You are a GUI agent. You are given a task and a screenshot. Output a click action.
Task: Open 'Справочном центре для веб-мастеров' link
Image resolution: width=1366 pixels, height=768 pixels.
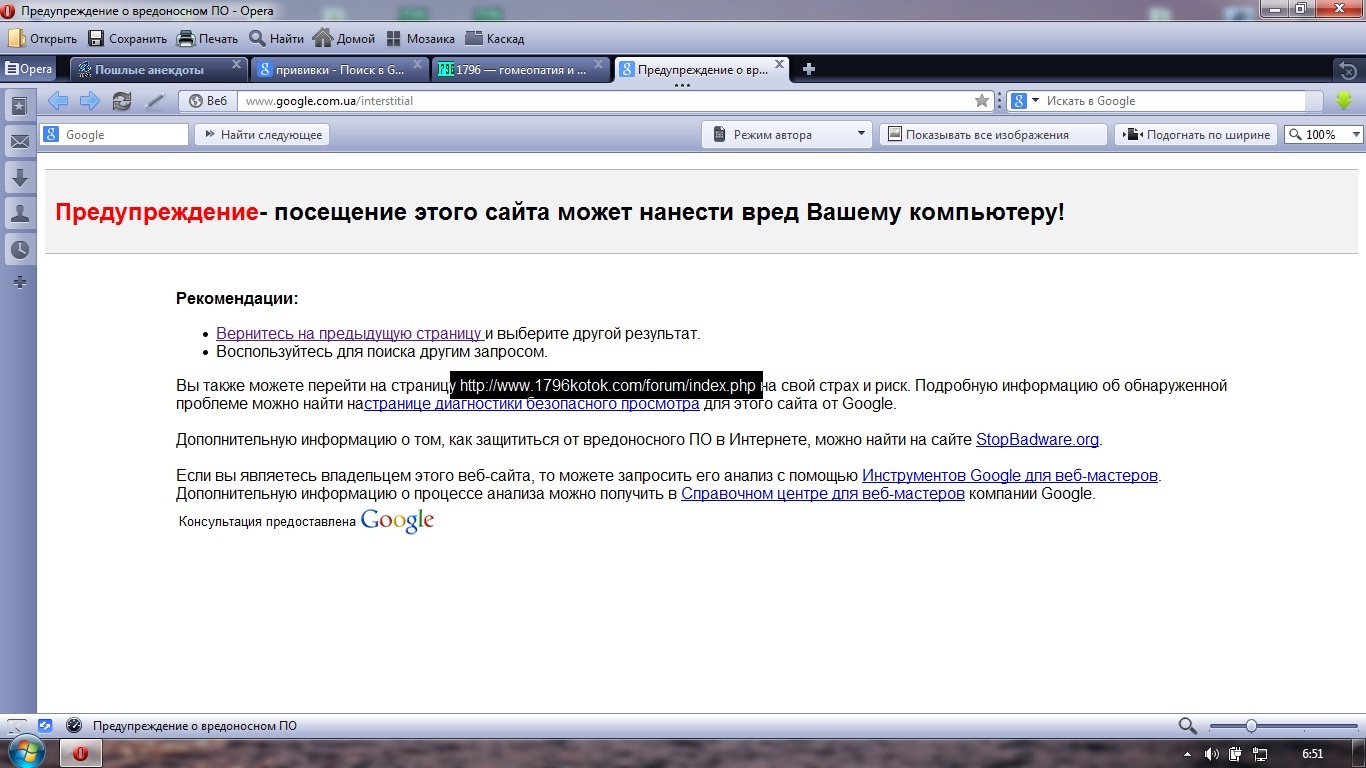point(823,494)
